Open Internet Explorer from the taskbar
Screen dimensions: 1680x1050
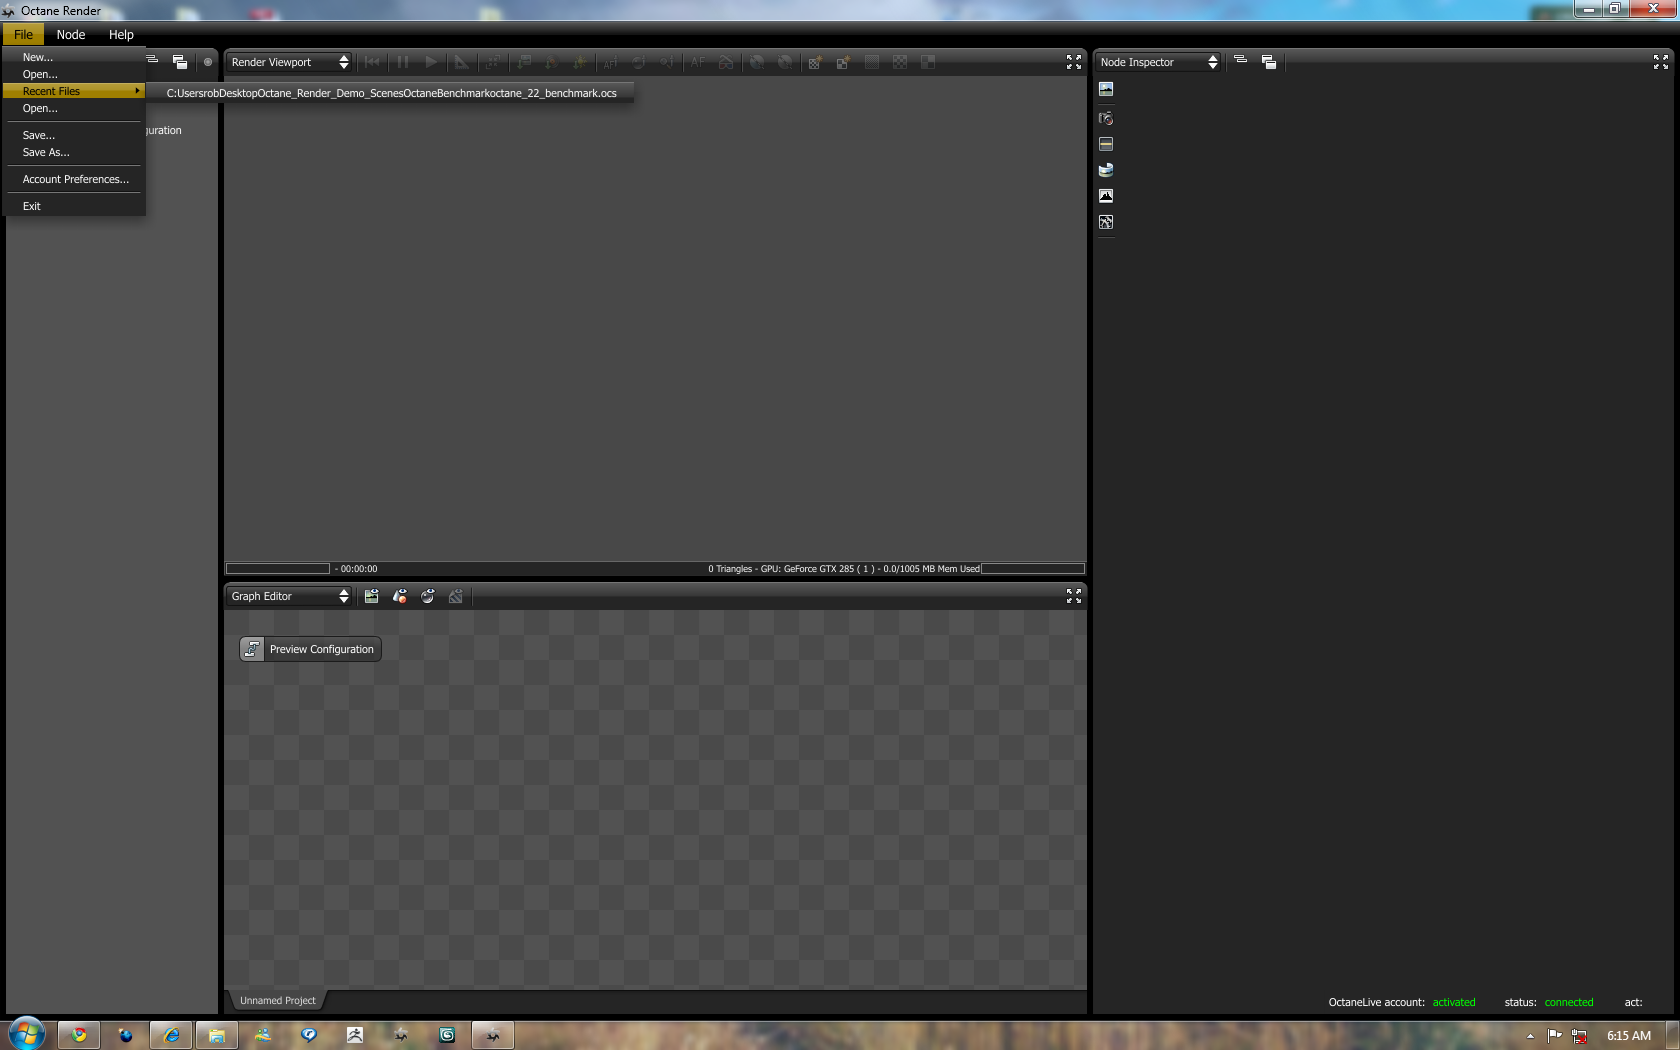pyautogui.click(x=171, y=1035)
